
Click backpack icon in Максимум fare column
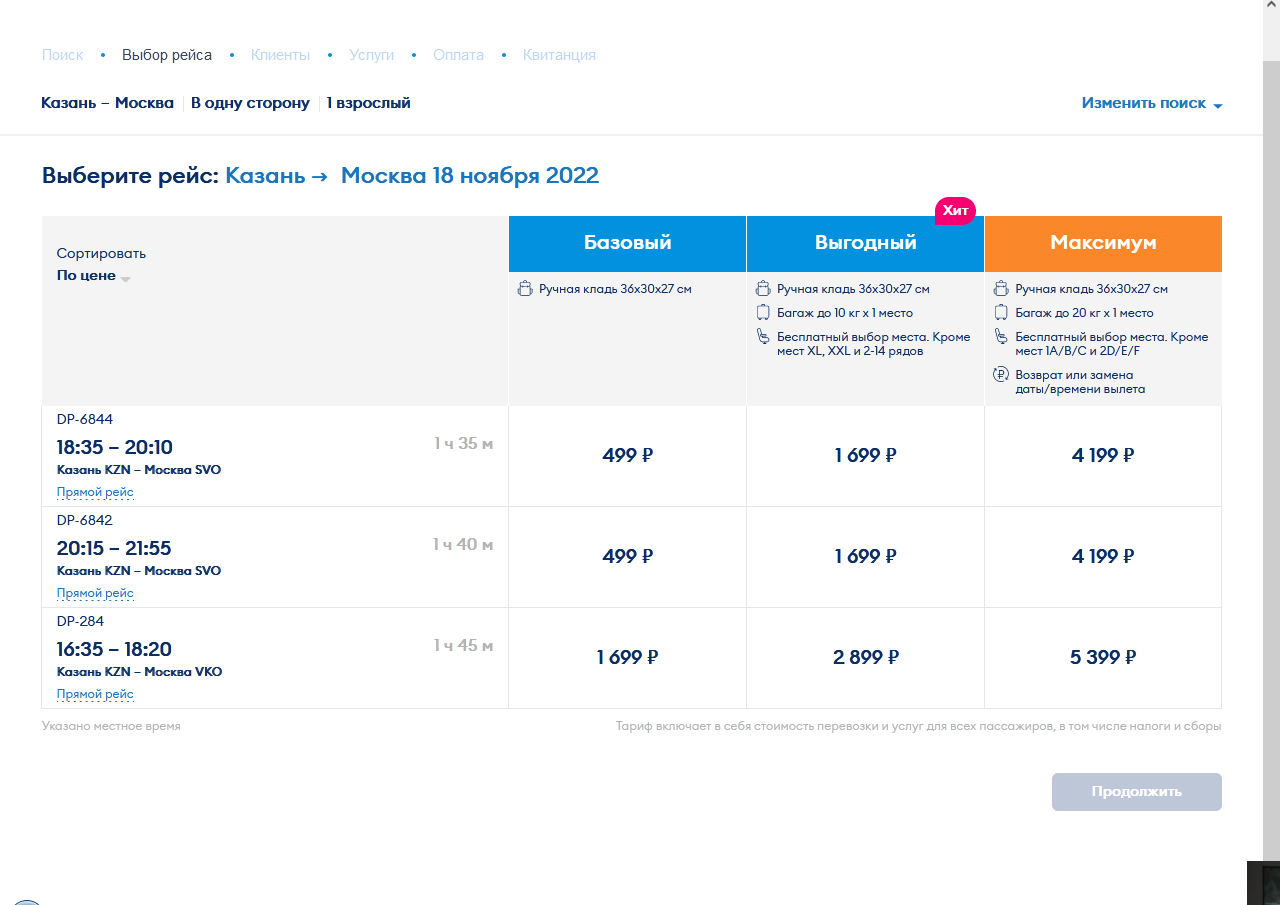tap(1000, 289)
